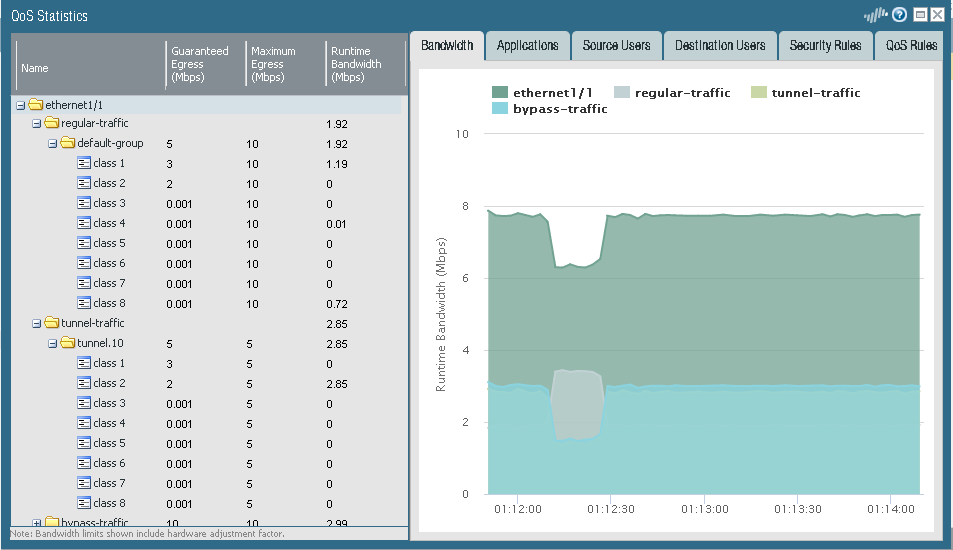Click class 1 icon under default-group
Screen dimensions: 953x550
(84, 163)
